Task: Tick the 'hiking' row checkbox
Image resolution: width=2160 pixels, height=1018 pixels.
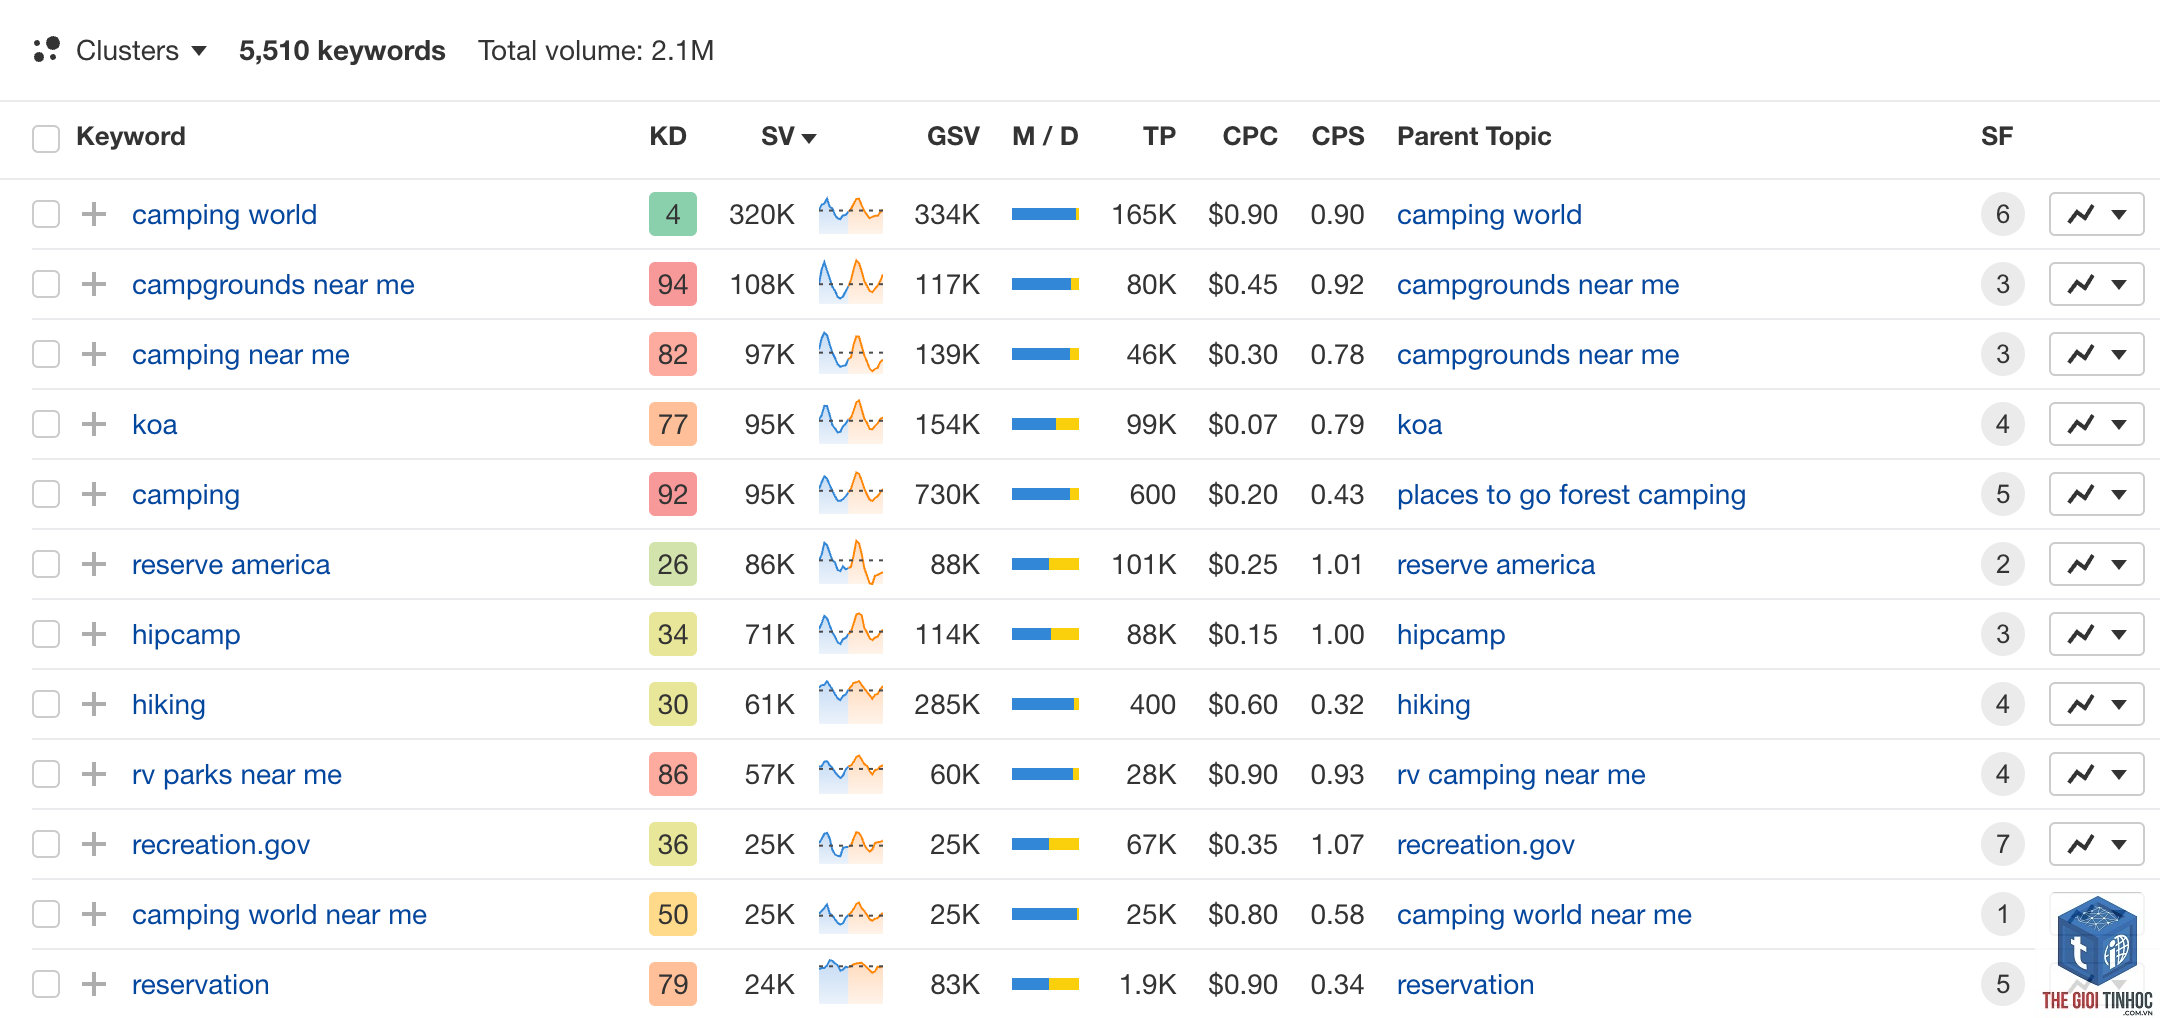Action: point(46,704)
